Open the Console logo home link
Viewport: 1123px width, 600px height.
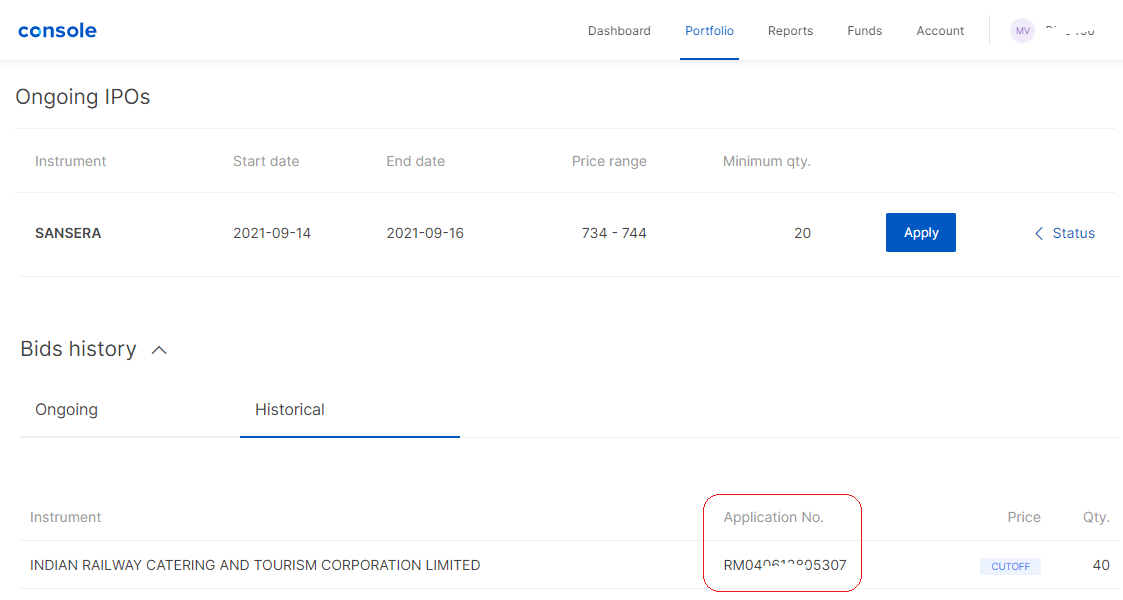pyautogui.click(x=57, y=31)
